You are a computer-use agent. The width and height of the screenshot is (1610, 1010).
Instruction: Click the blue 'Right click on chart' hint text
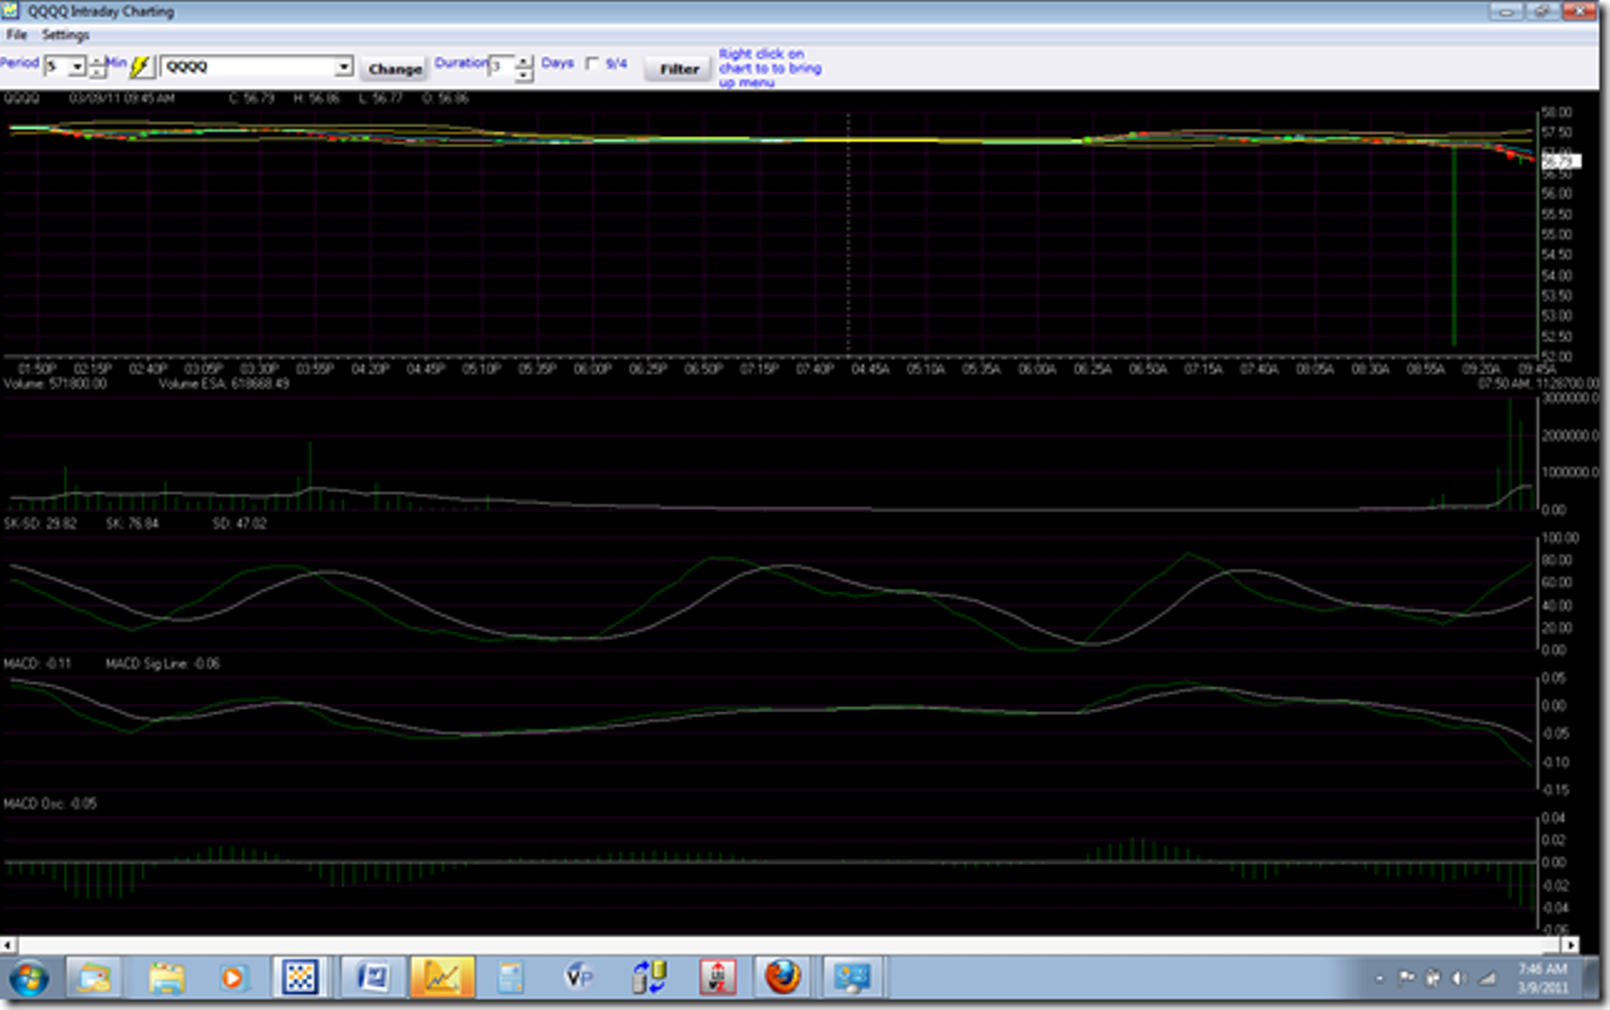pyautogui.click(x=770, y=68)
